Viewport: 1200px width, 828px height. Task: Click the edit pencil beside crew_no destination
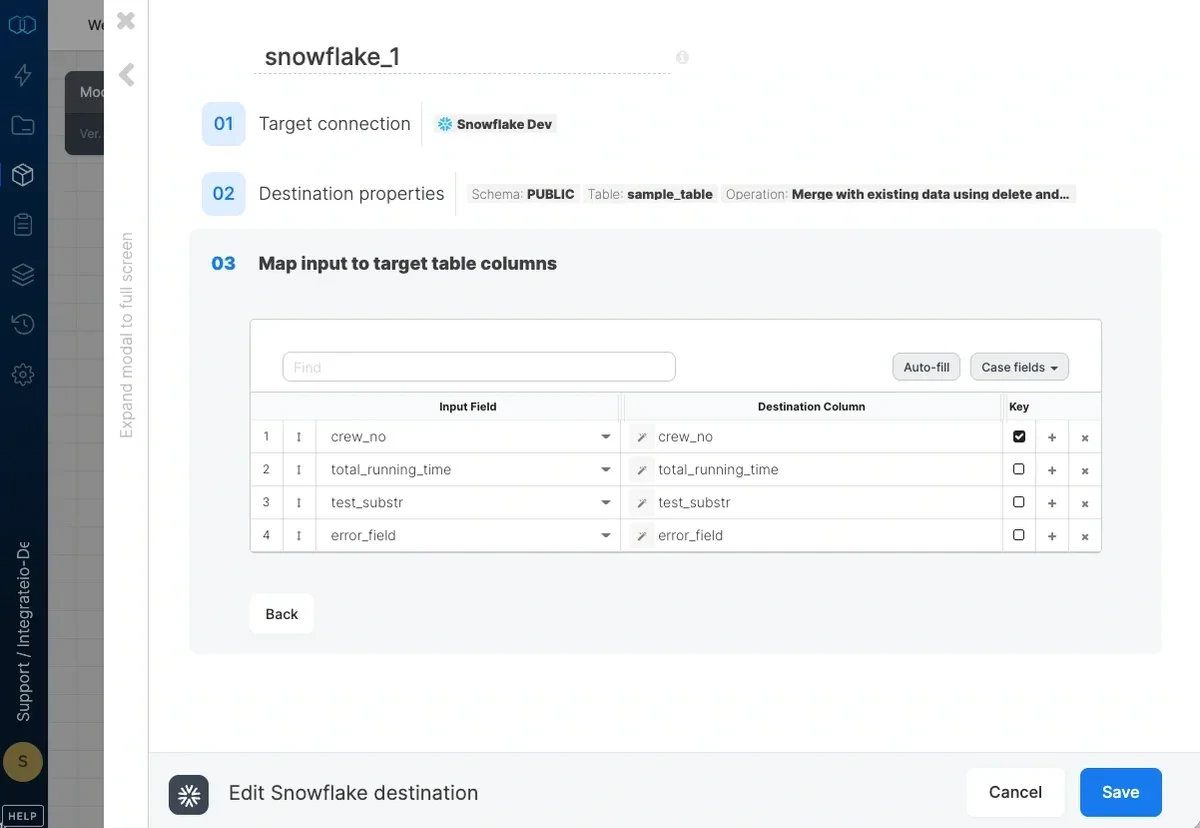641,437
